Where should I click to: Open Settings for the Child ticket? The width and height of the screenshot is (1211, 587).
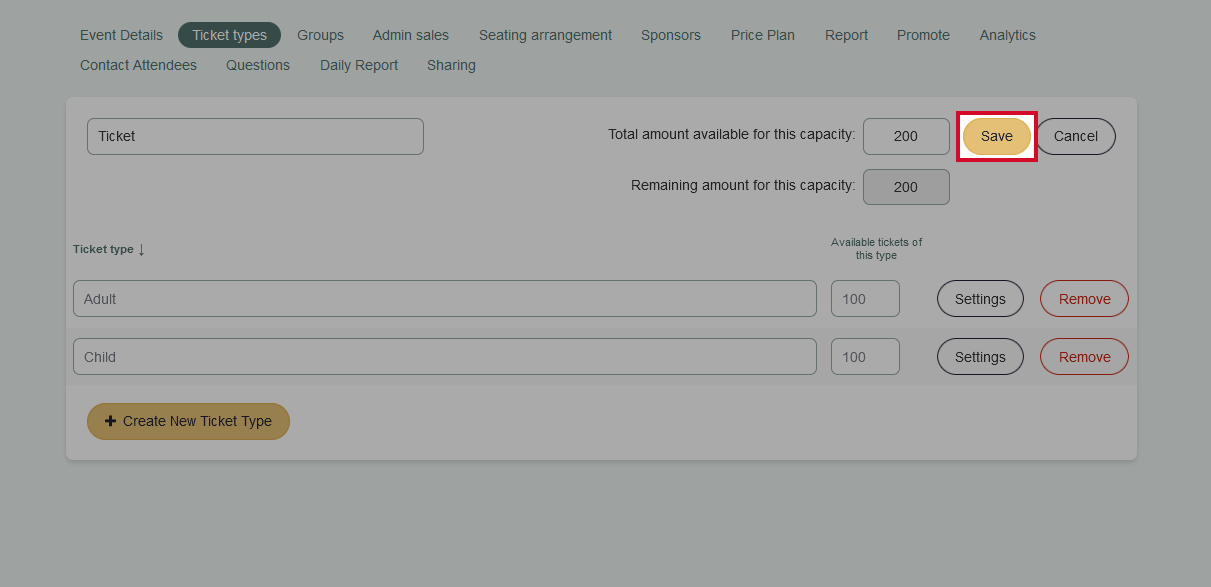coord(979,357)
